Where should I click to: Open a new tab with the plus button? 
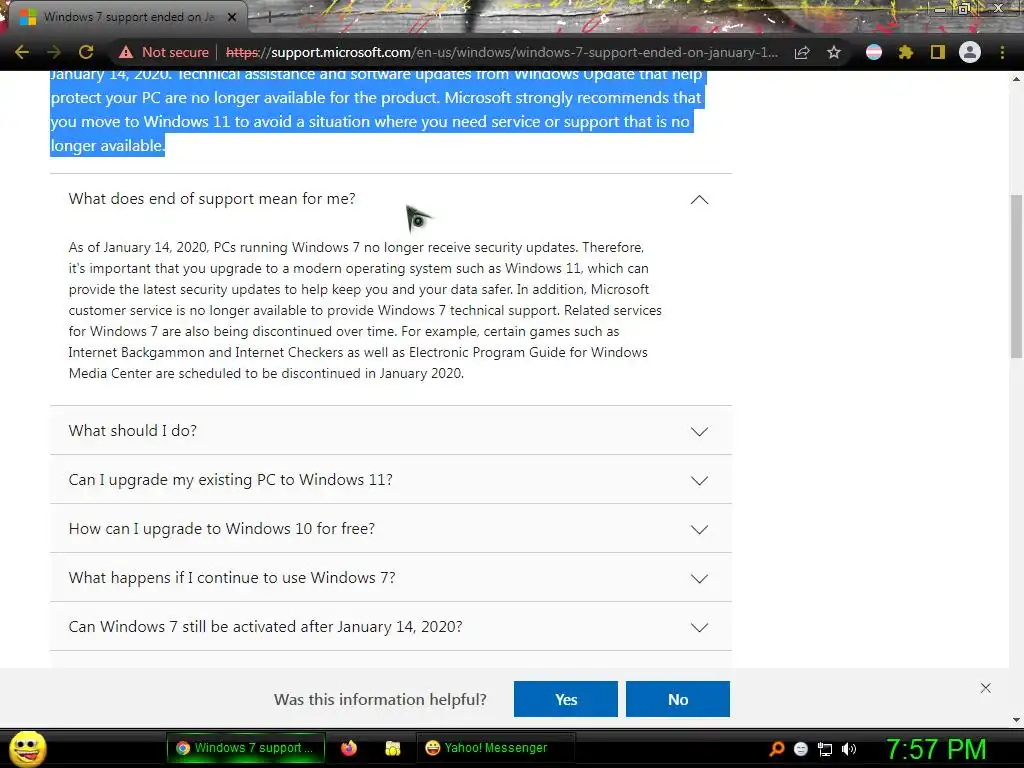click(269, 18)
